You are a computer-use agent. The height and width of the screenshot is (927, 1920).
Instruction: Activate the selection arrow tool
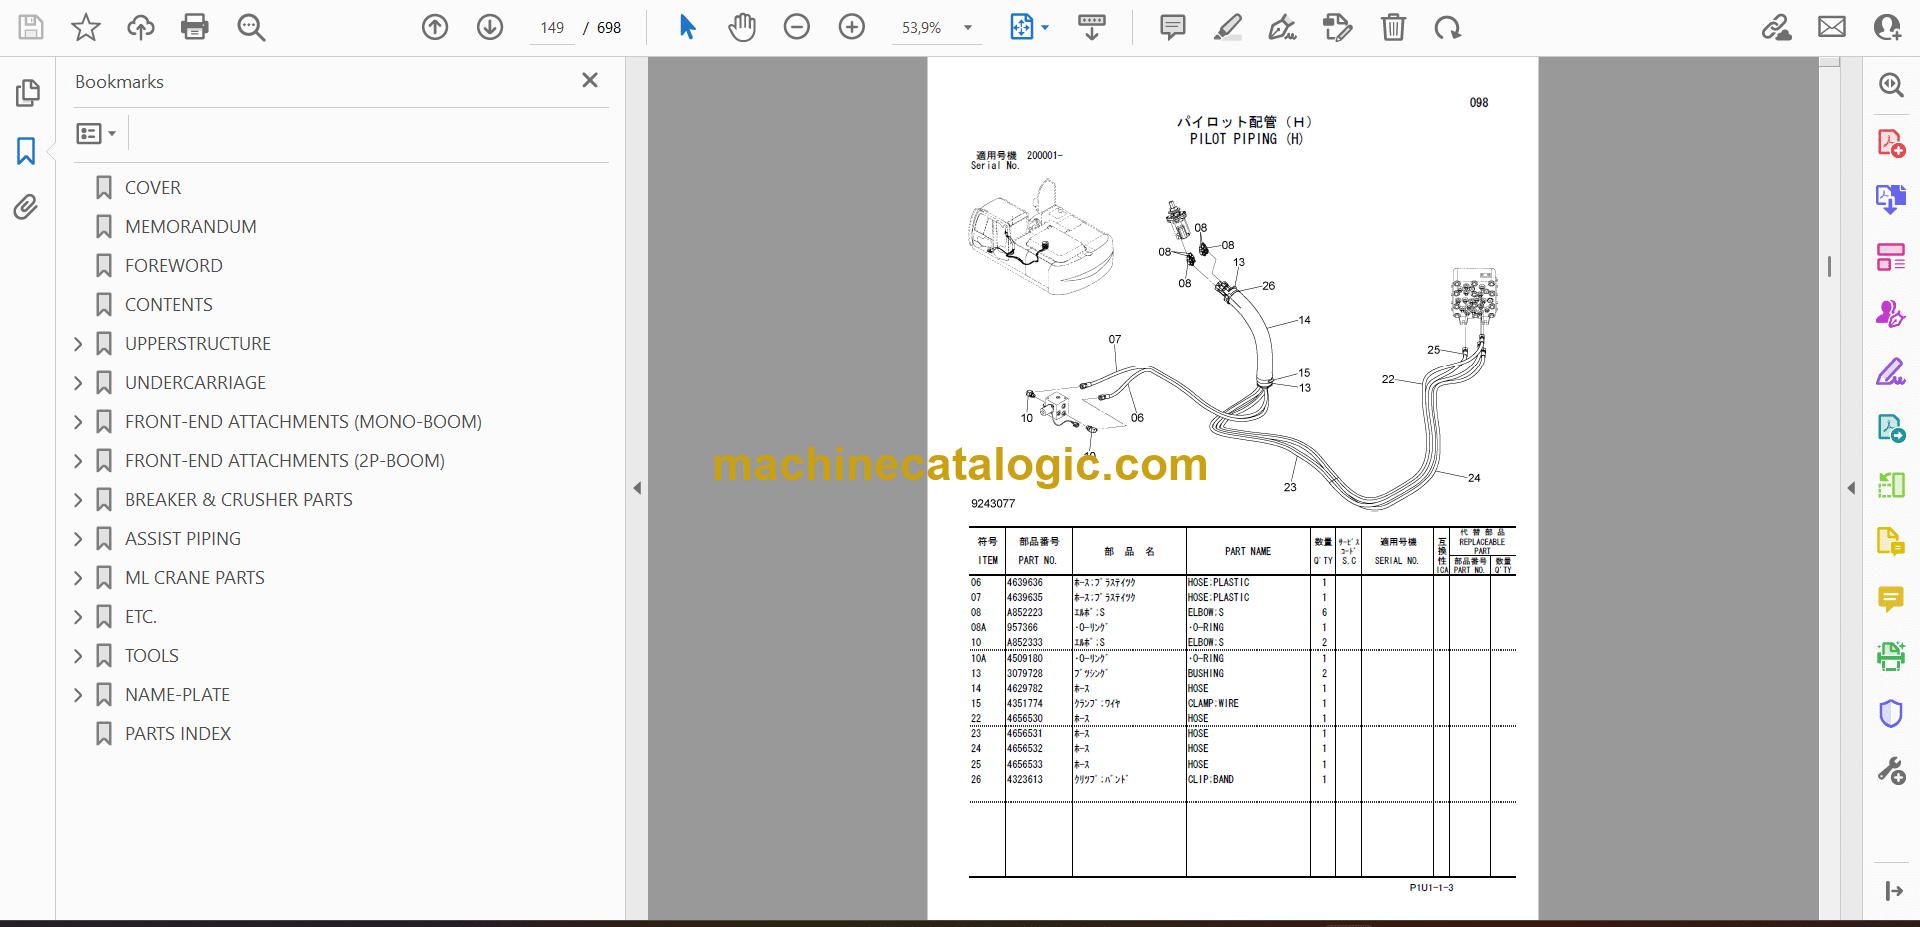click(x=687, y=27)
